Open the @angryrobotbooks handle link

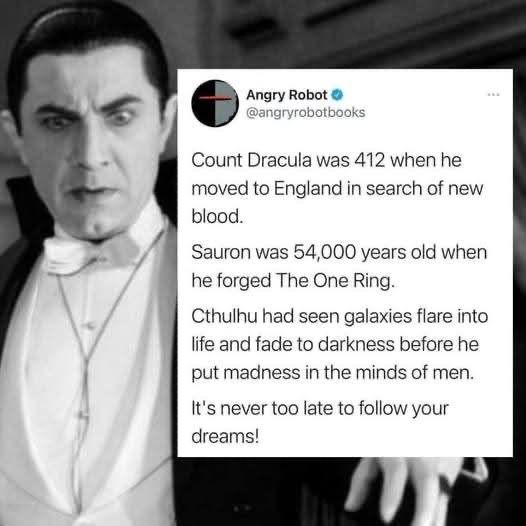pos(306,113)
